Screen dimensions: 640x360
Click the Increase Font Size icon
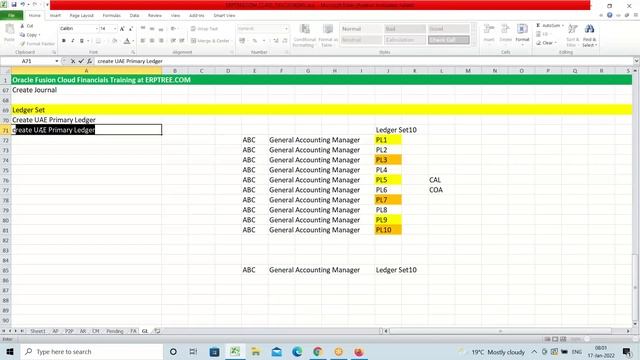(x=122, y=29)
